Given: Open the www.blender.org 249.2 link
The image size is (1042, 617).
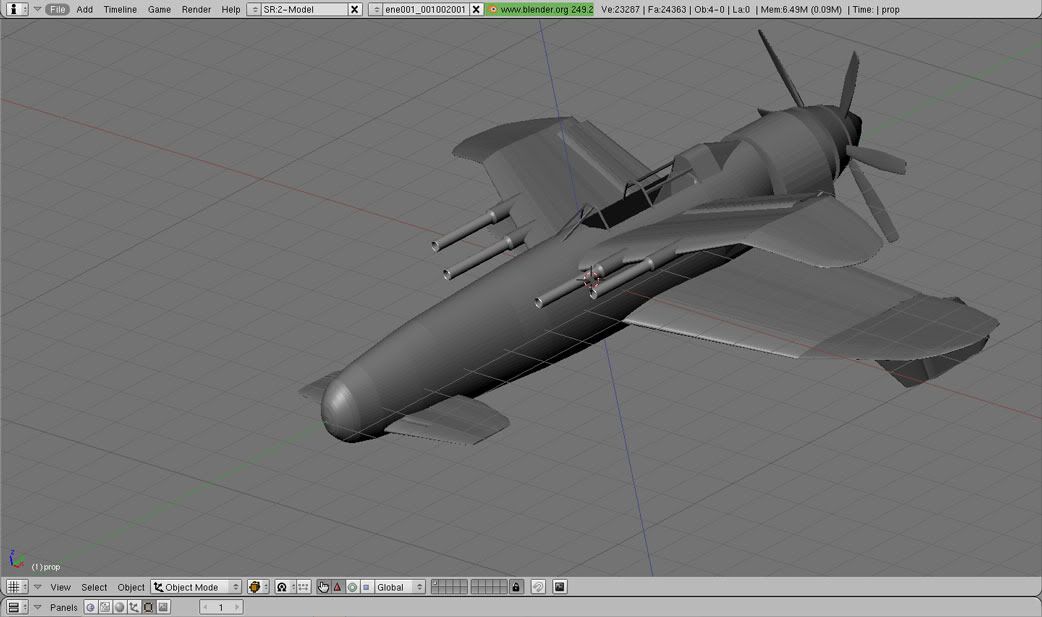Looking at the screenshot, I should tap(540, 9).
